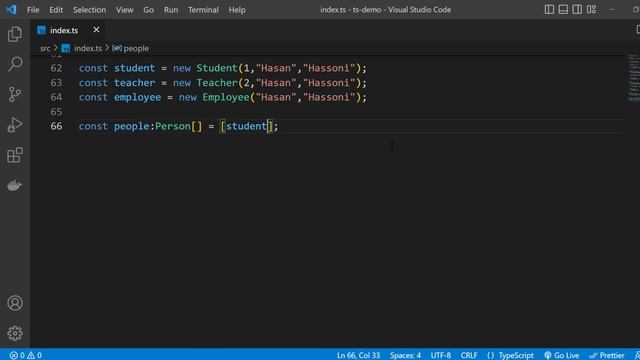Viewport: 640px width, 360px height.
Task: Change indentation via Spaces: 4
Action: pos(405,355)
